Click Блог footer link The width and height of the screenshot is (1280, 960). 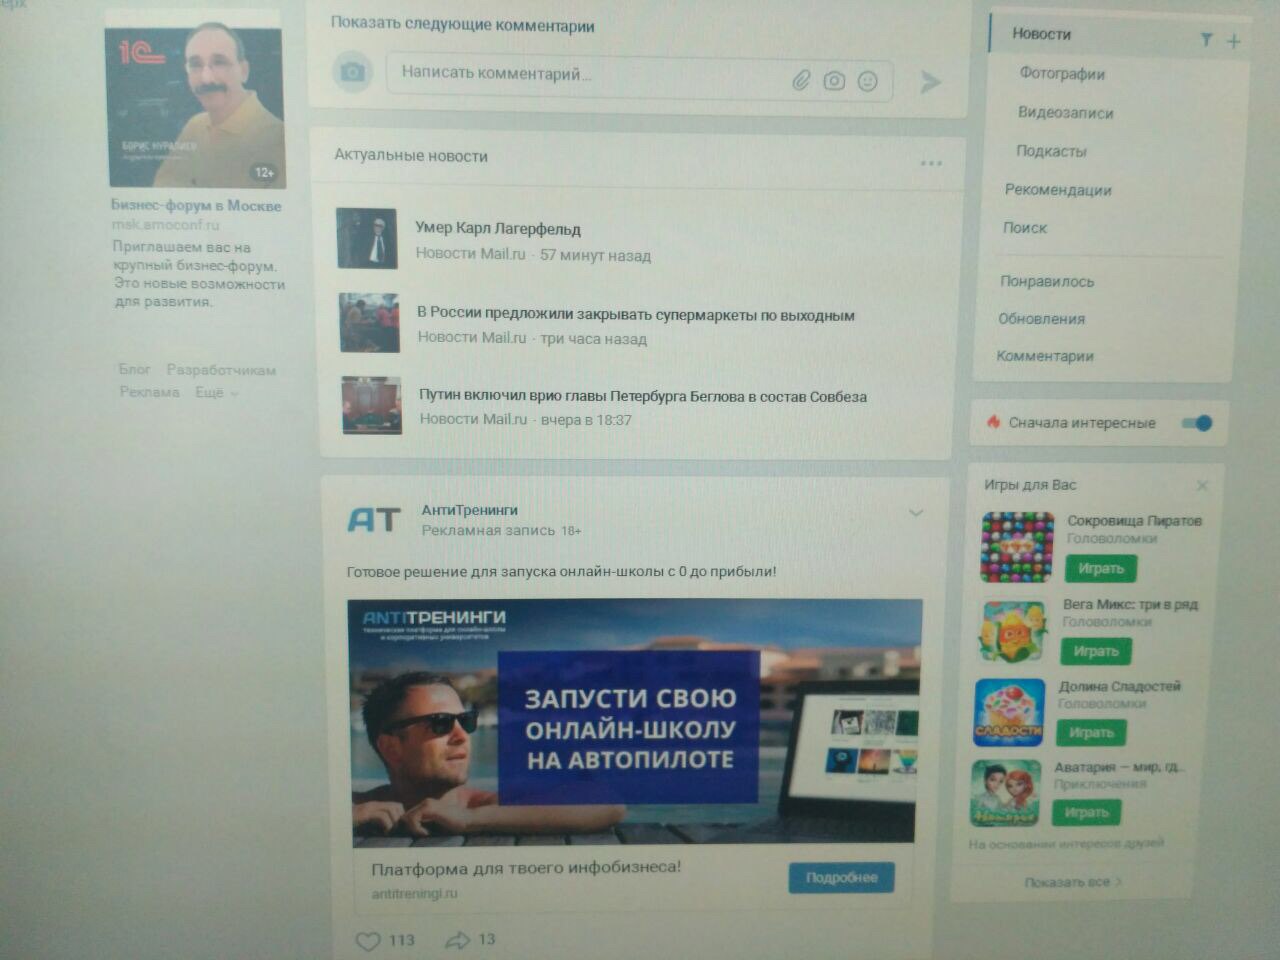[x=134, y=369]
